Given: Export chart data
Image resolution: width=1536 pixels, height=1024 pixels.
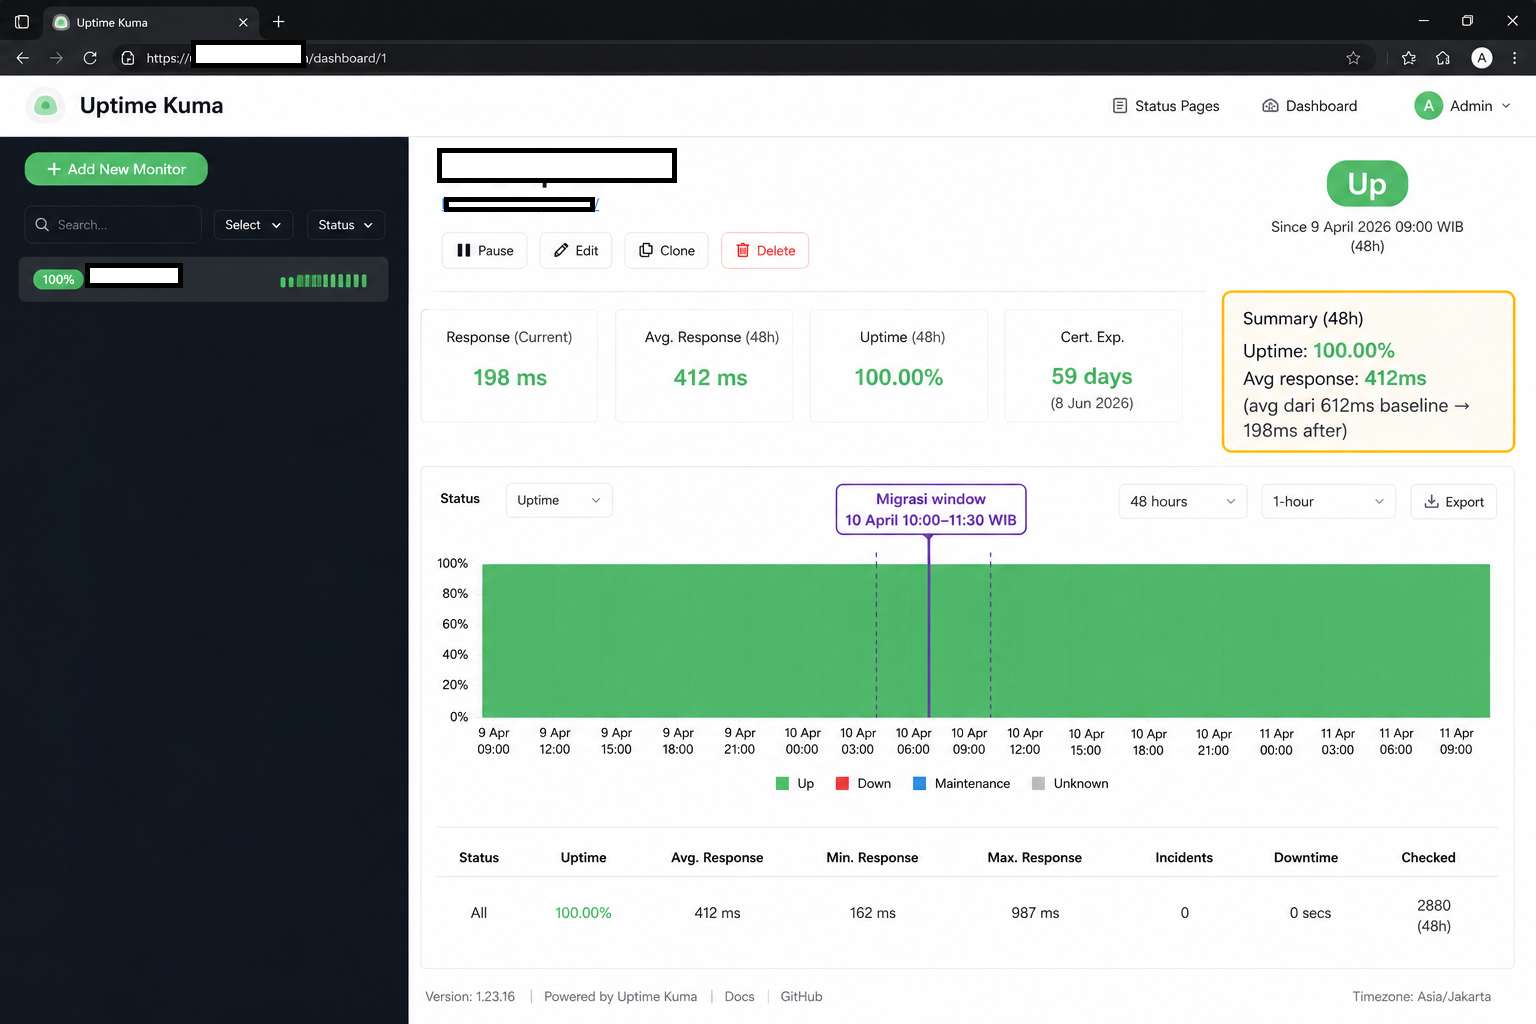Looking at the screenshot, I should coord(1454,501).
